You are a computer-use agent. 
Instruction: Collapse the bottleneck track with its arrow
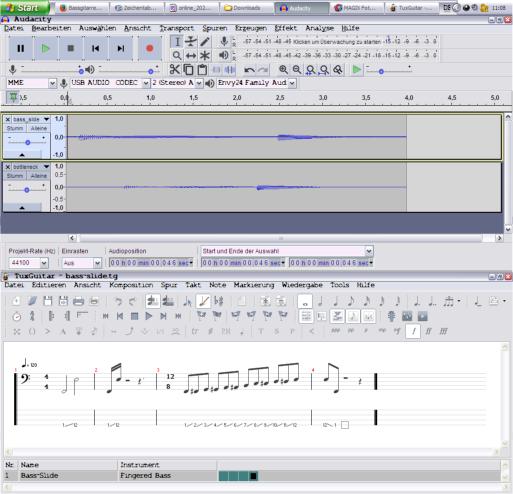point(22,208)
